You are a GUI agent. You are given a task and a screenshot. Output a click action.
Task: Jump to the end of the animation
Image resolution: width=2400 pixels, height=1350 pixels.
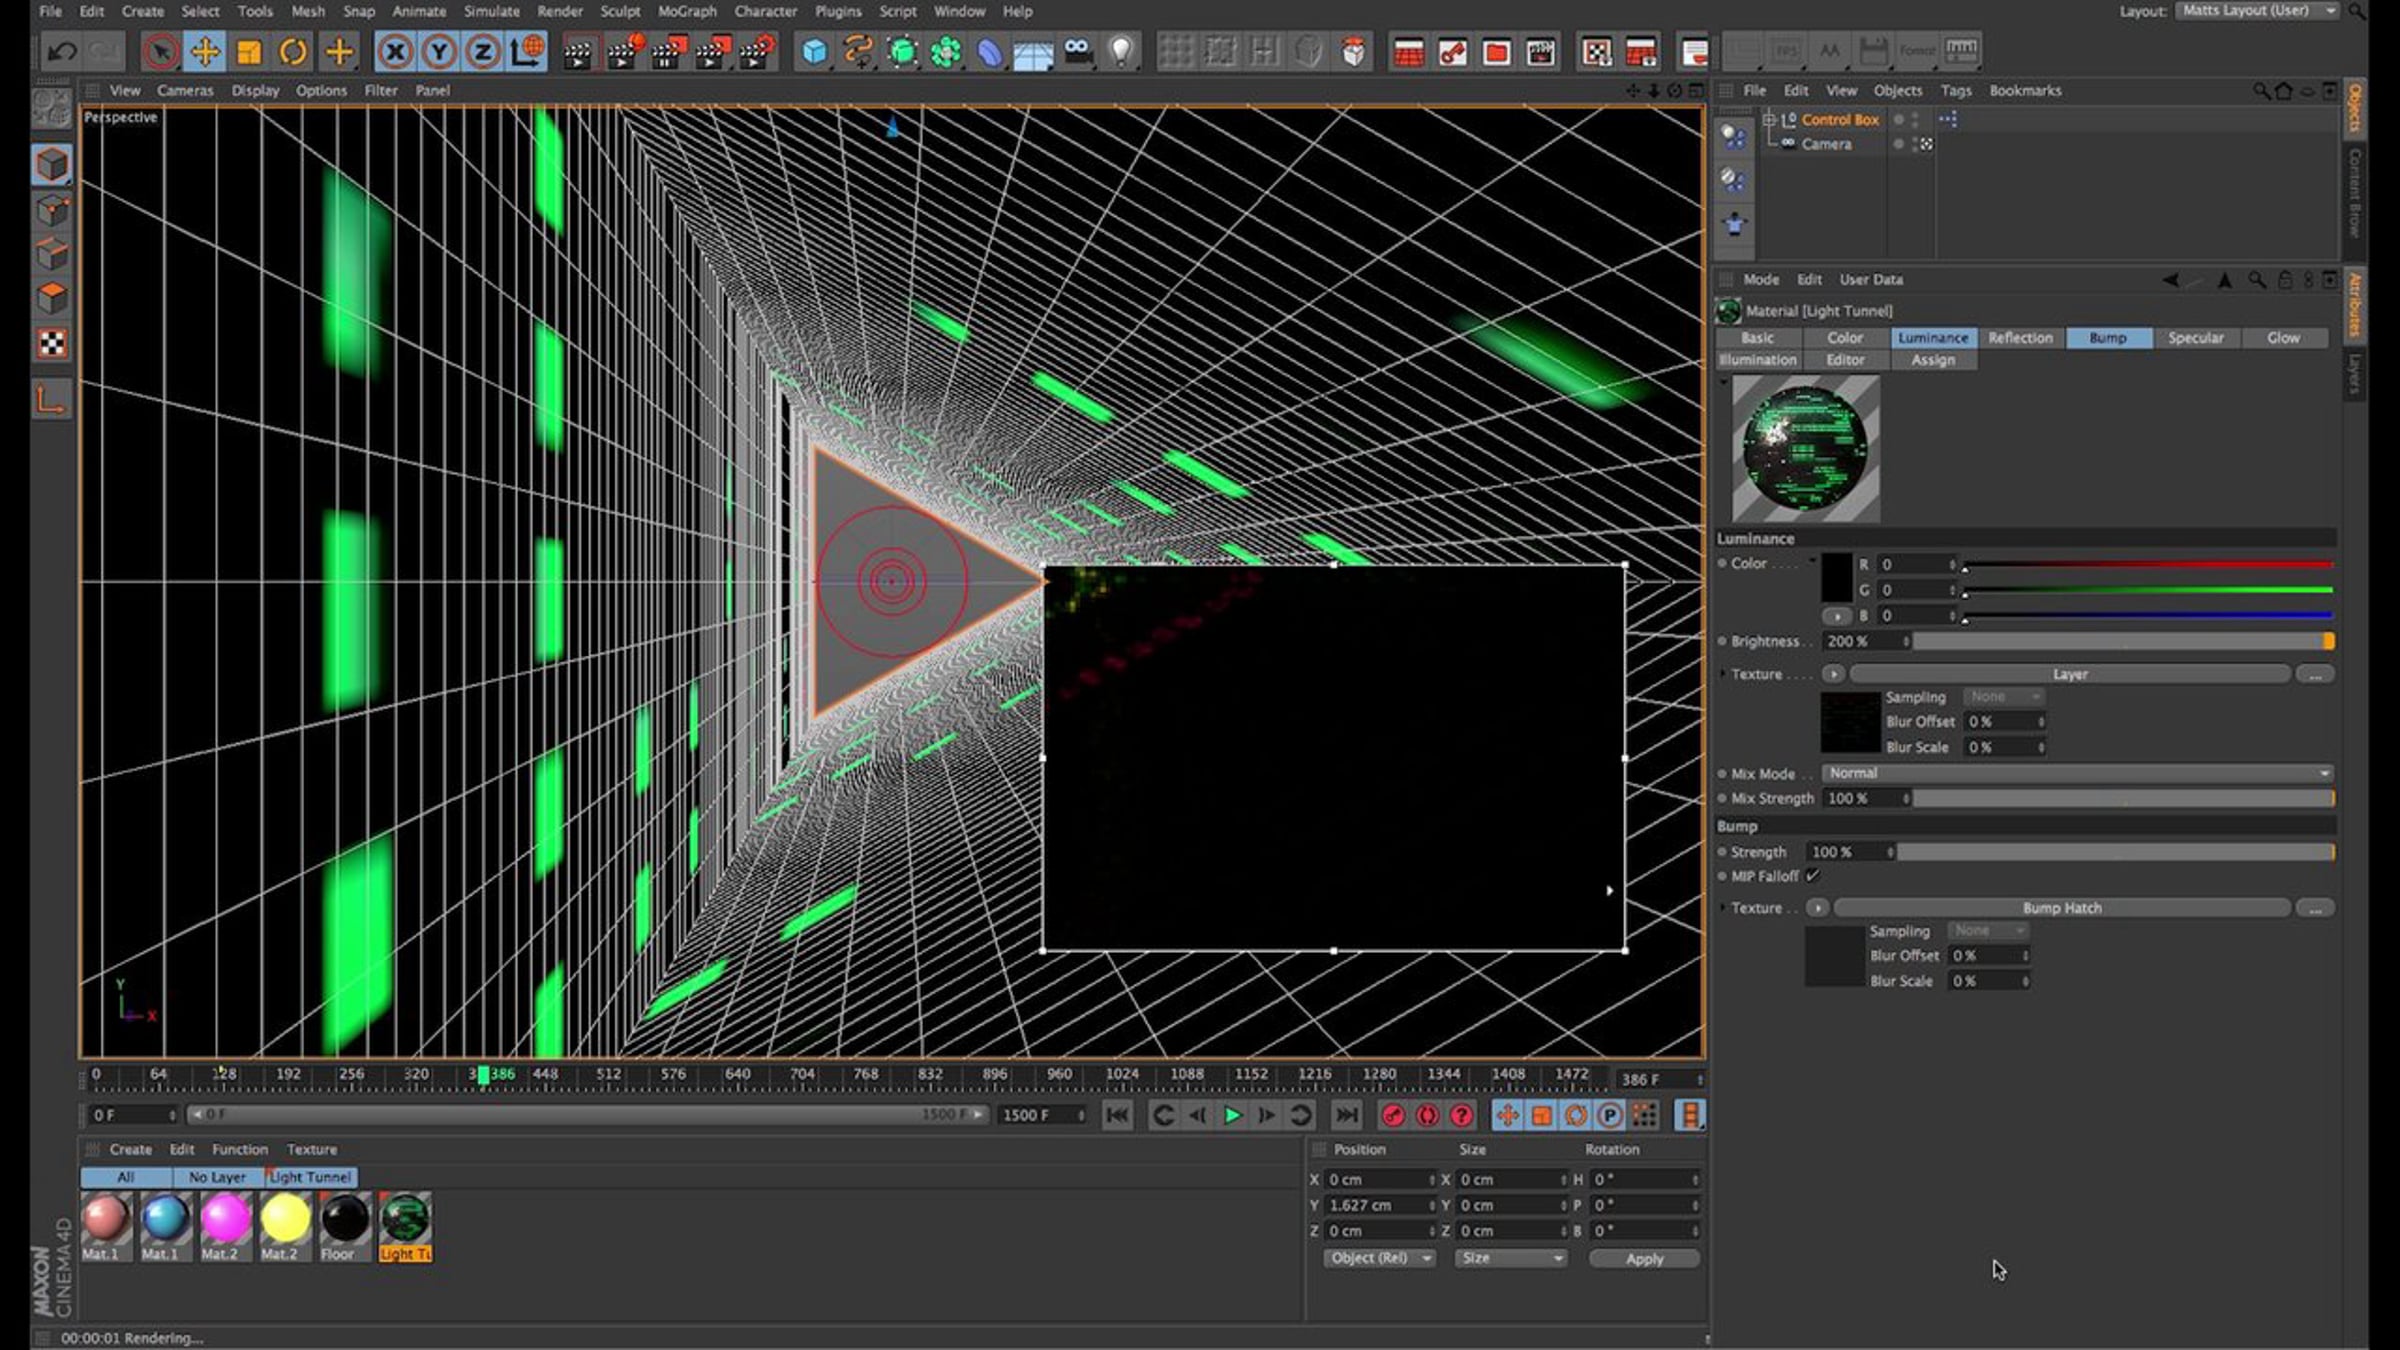tap(1347, 1115)
